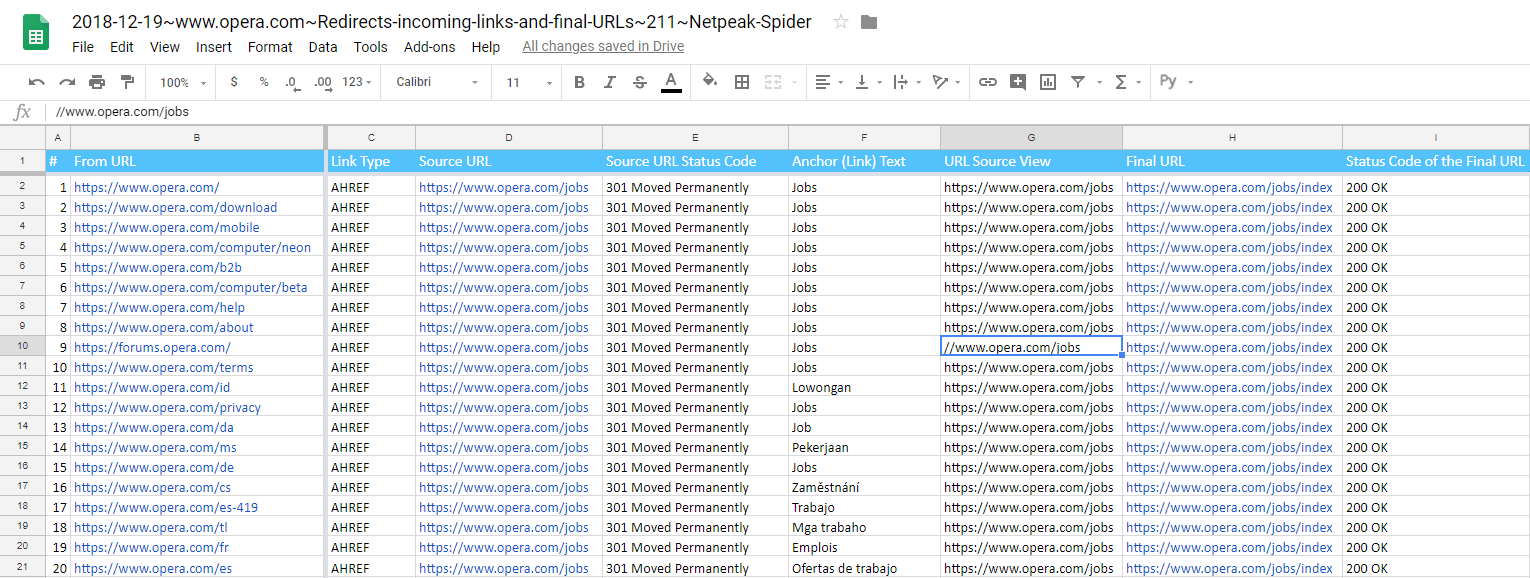Open the input tools Py dropdown
This screenshot has height=578, width=1530.
point(1176,82)
